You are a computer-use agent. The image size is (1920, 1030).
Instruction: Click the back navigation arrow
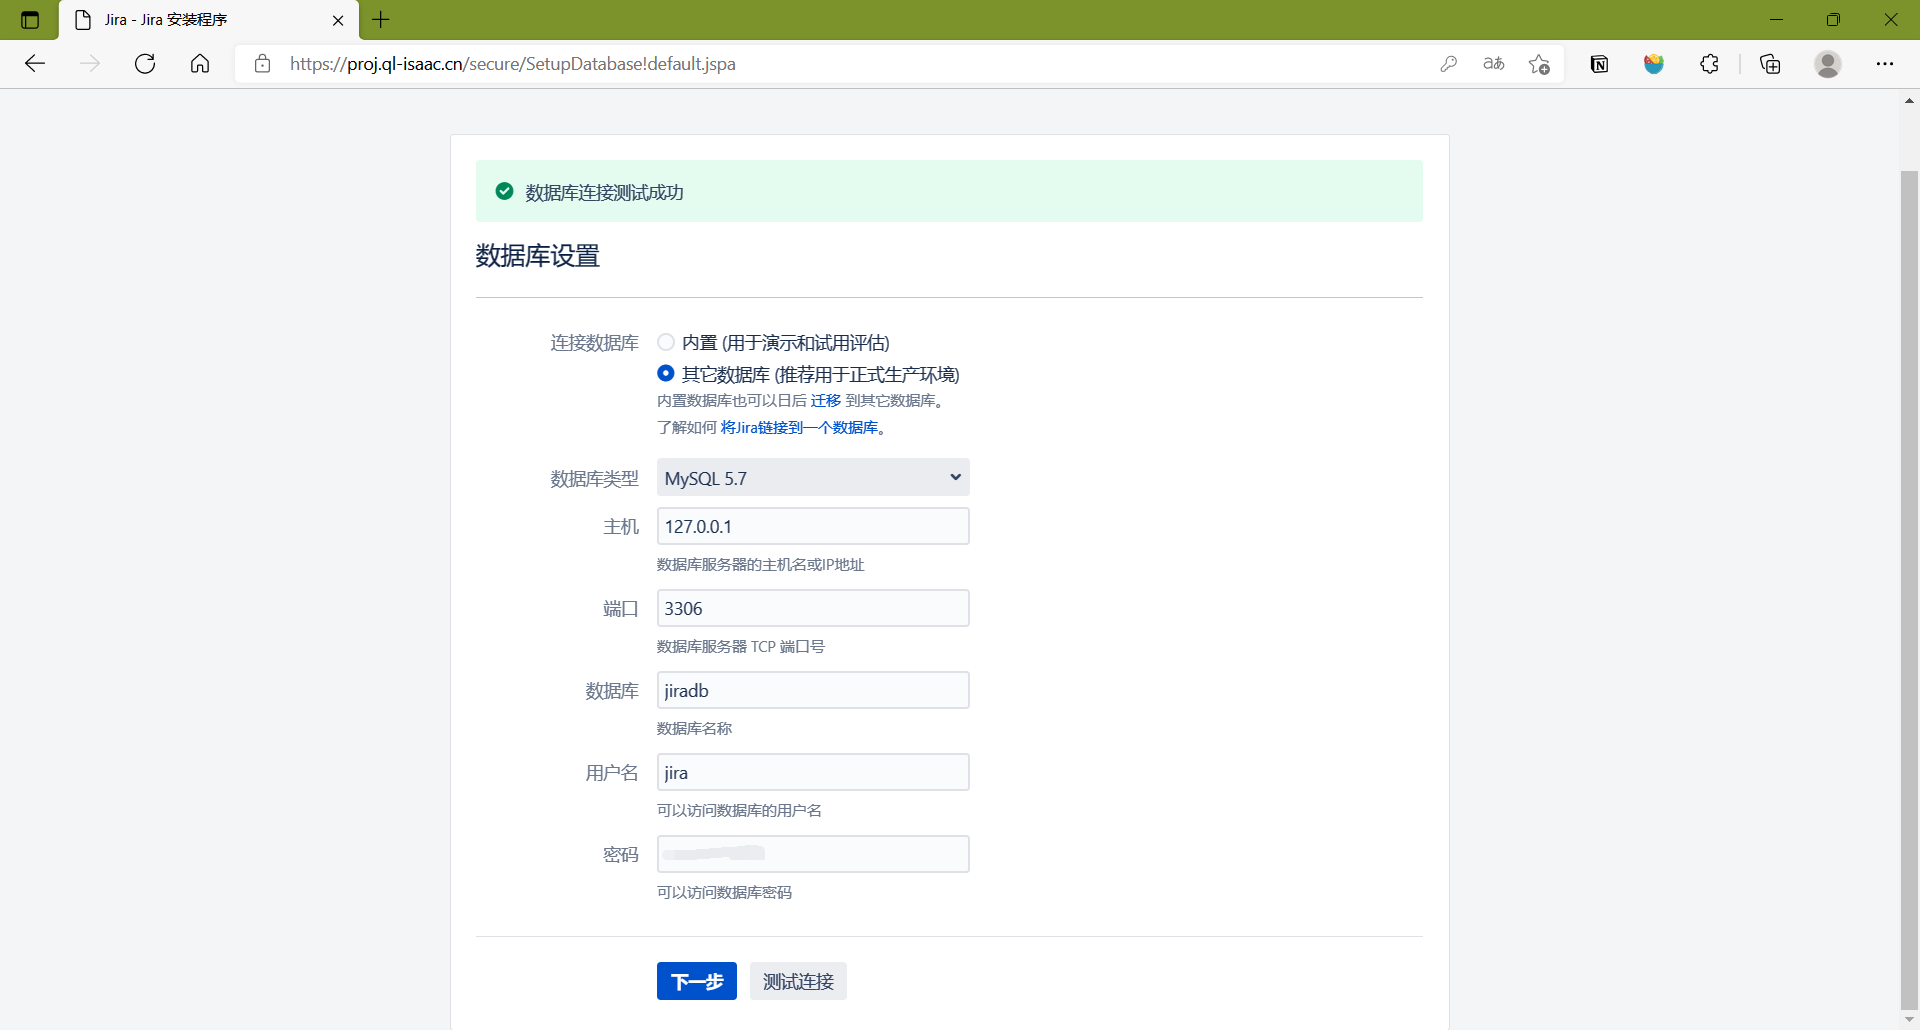coord(35,64)
